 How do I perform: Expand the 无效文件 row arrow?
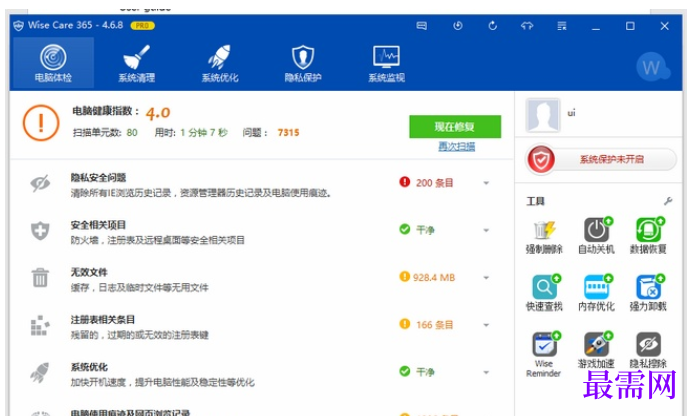(486, 278)
